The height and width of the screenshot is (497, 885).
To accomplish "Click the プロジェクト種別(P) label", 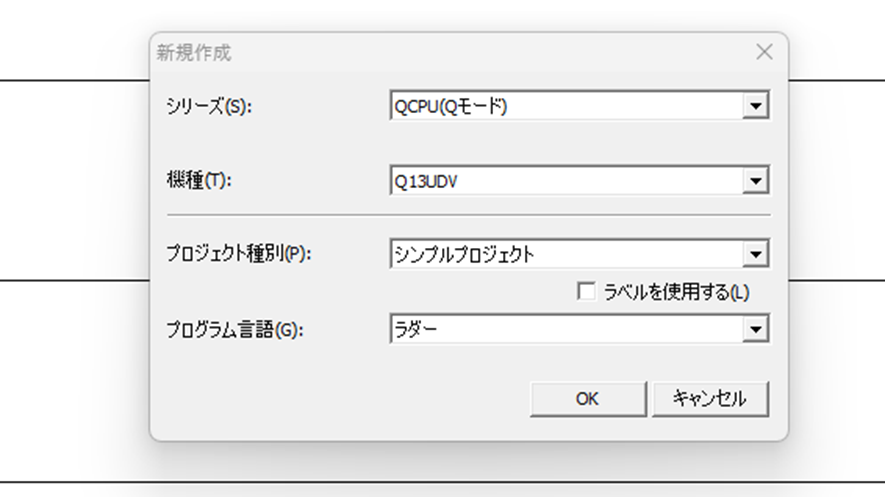I will click(239, 254).
